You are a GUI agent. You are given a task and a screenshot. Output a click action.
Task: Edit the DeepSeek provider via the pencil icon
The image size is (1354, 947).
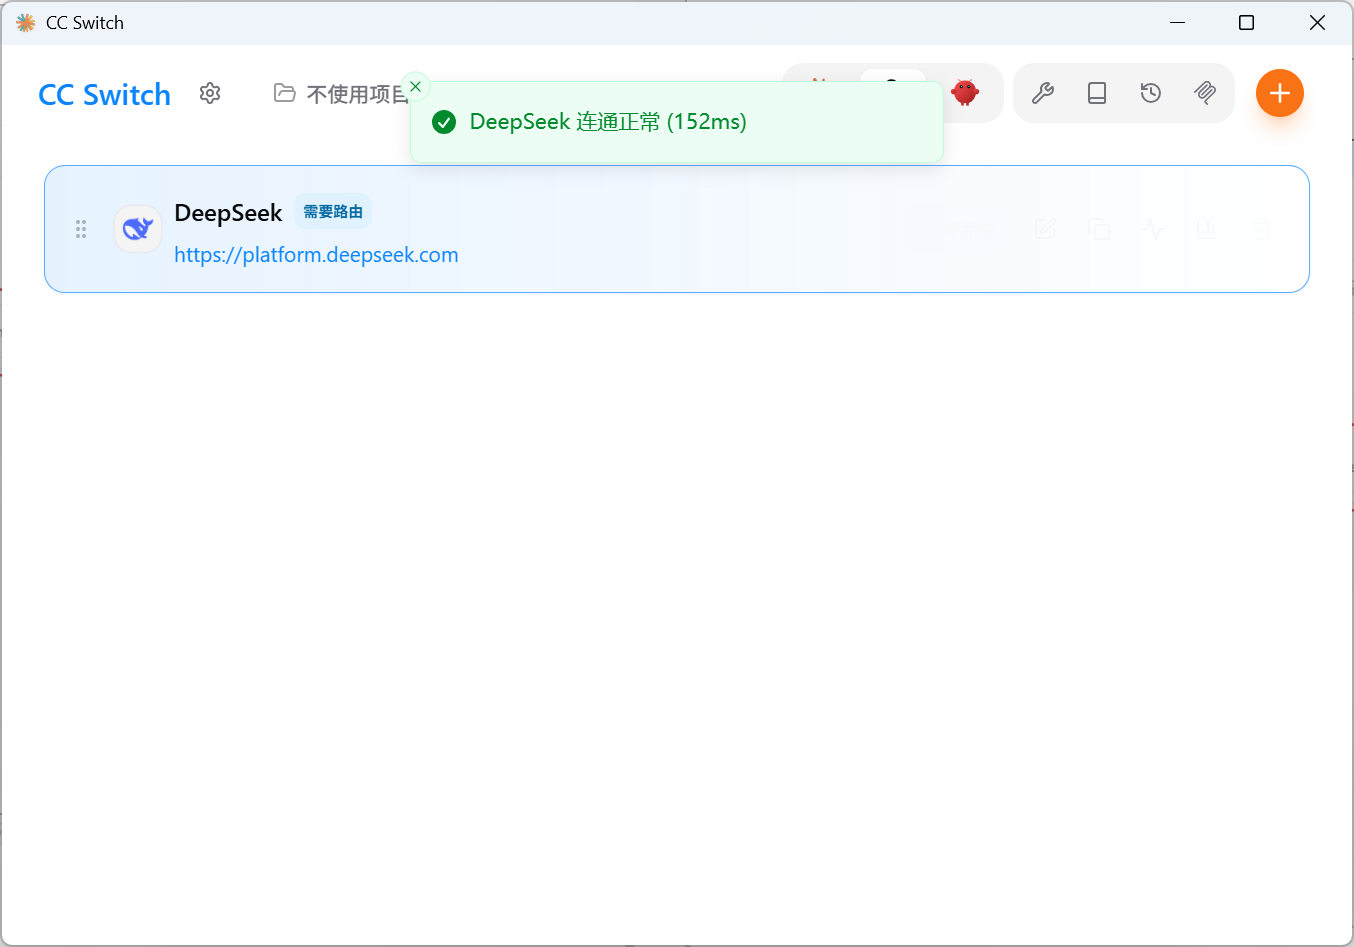(x=1045, y=230)
